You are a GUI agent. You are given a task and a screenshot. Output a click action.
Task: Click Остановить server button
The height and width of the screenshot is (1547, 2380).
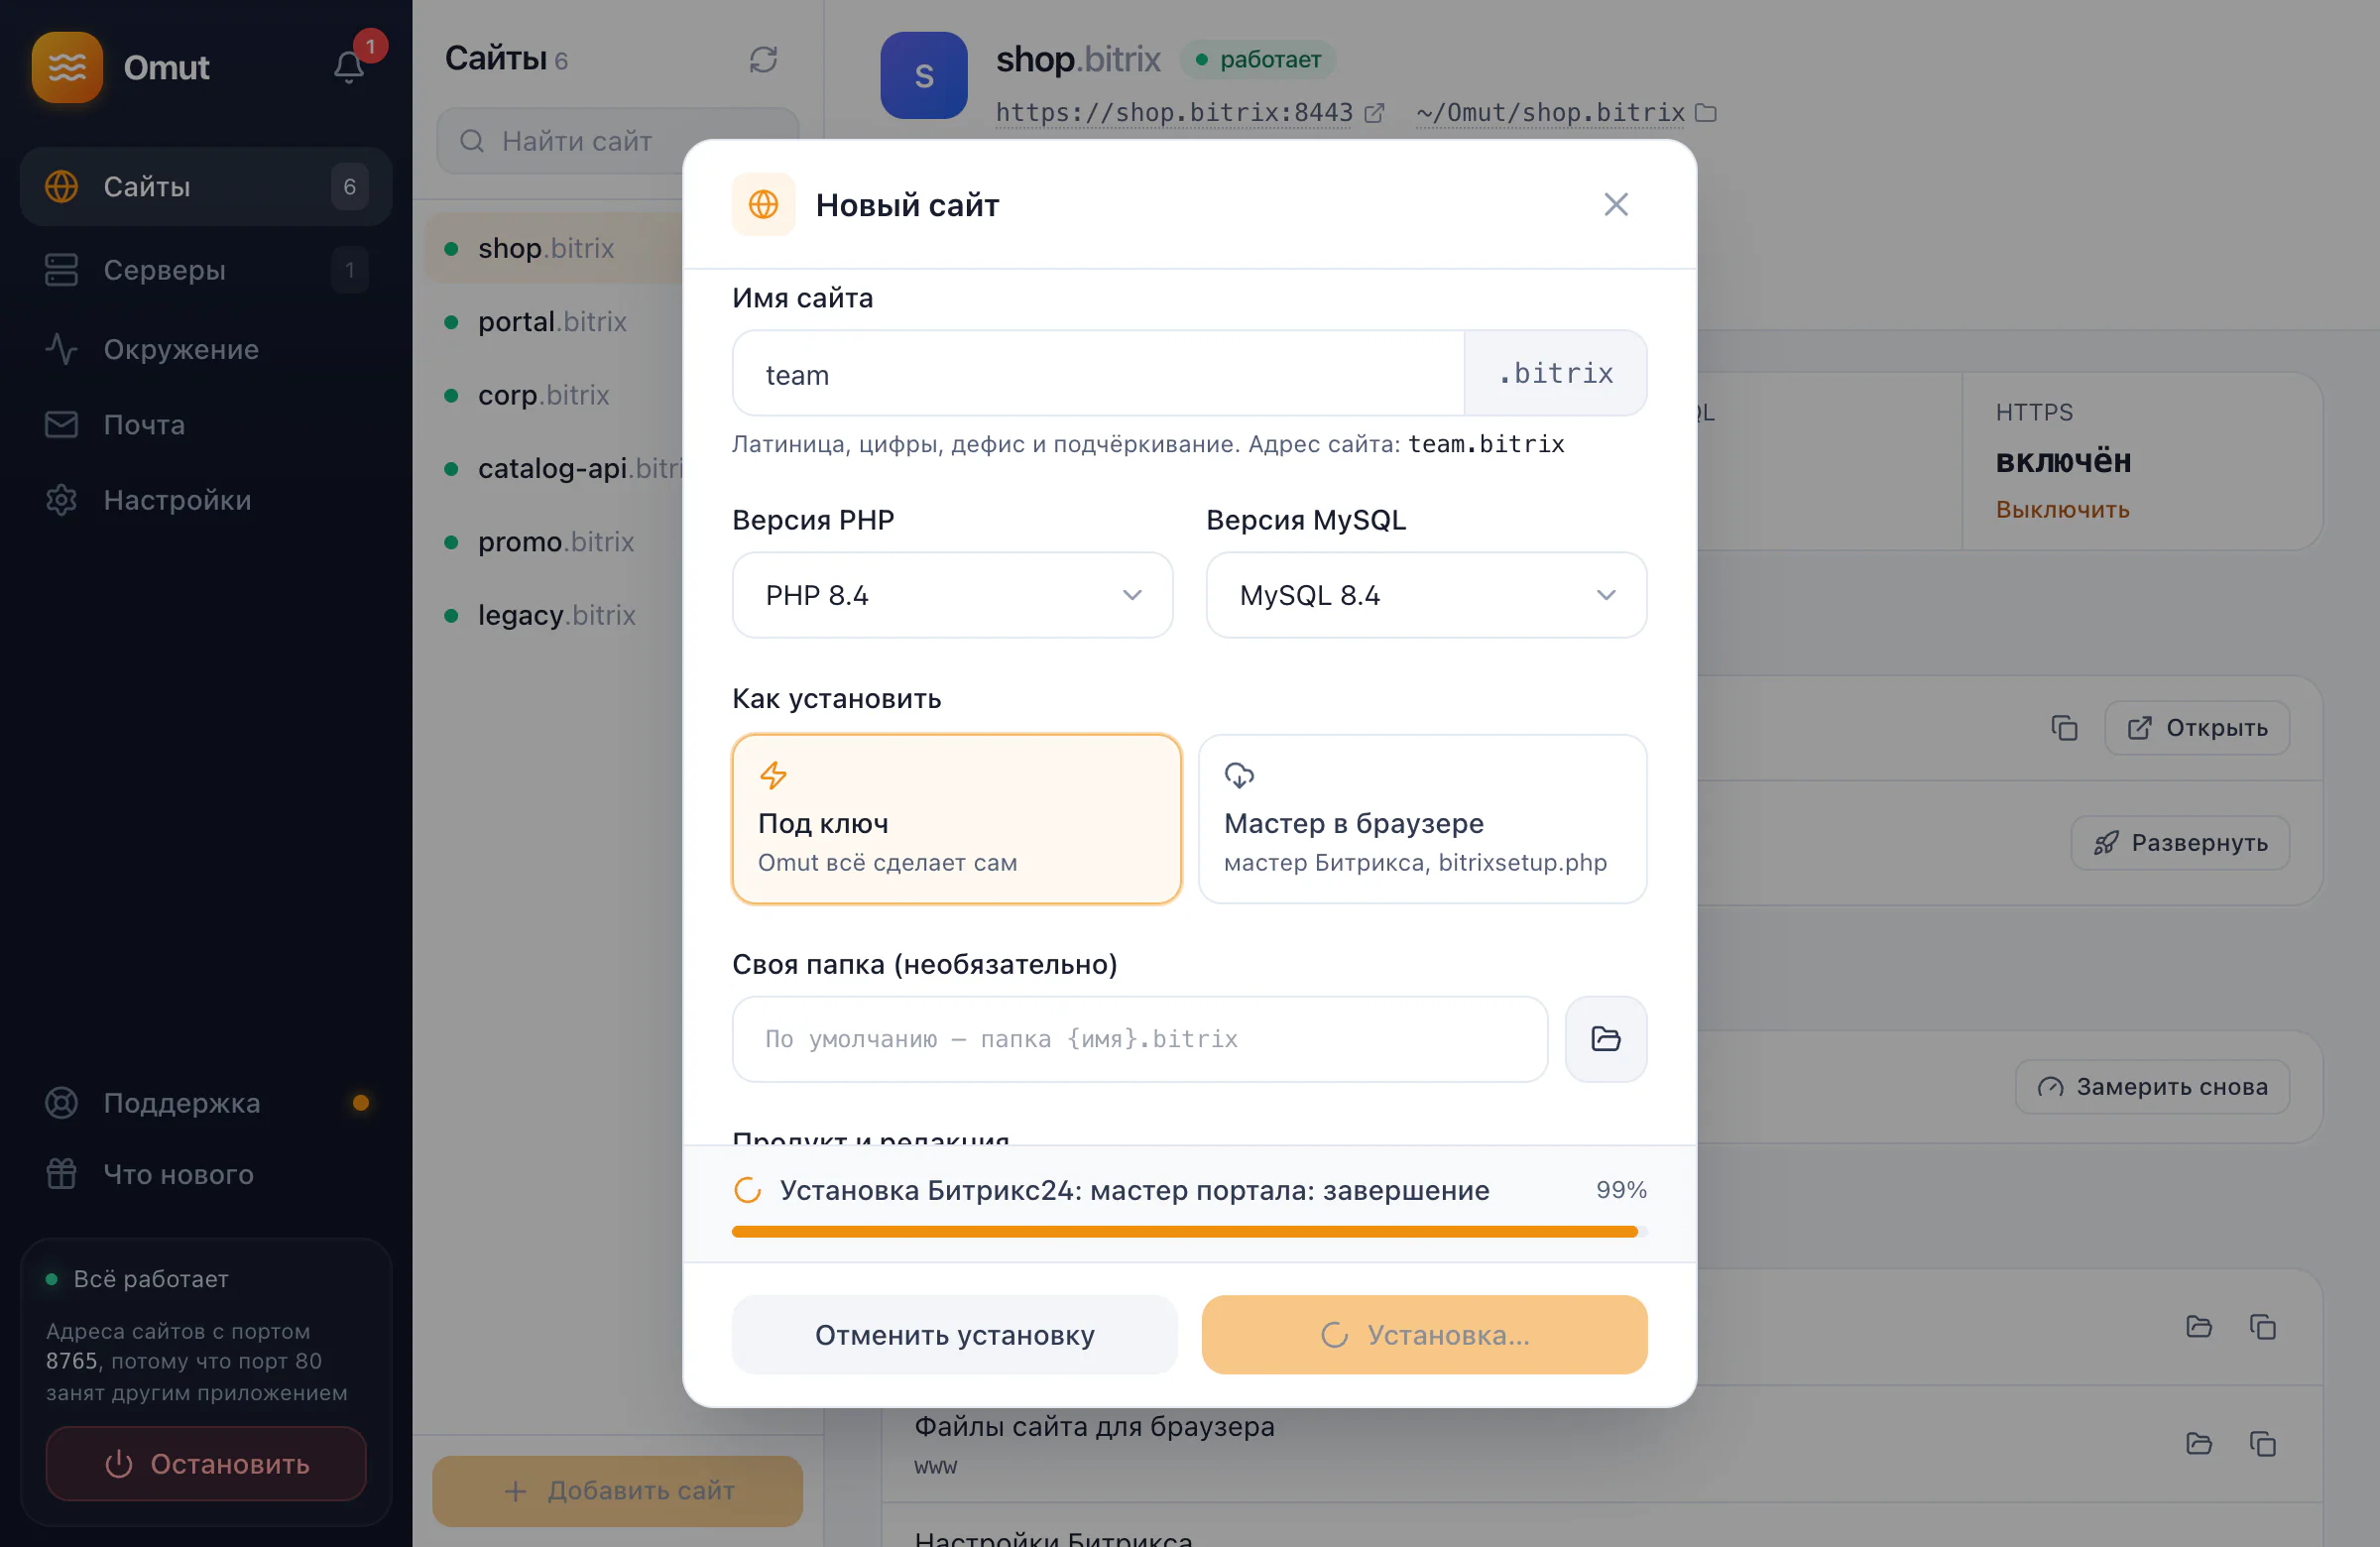point(206,1463)
